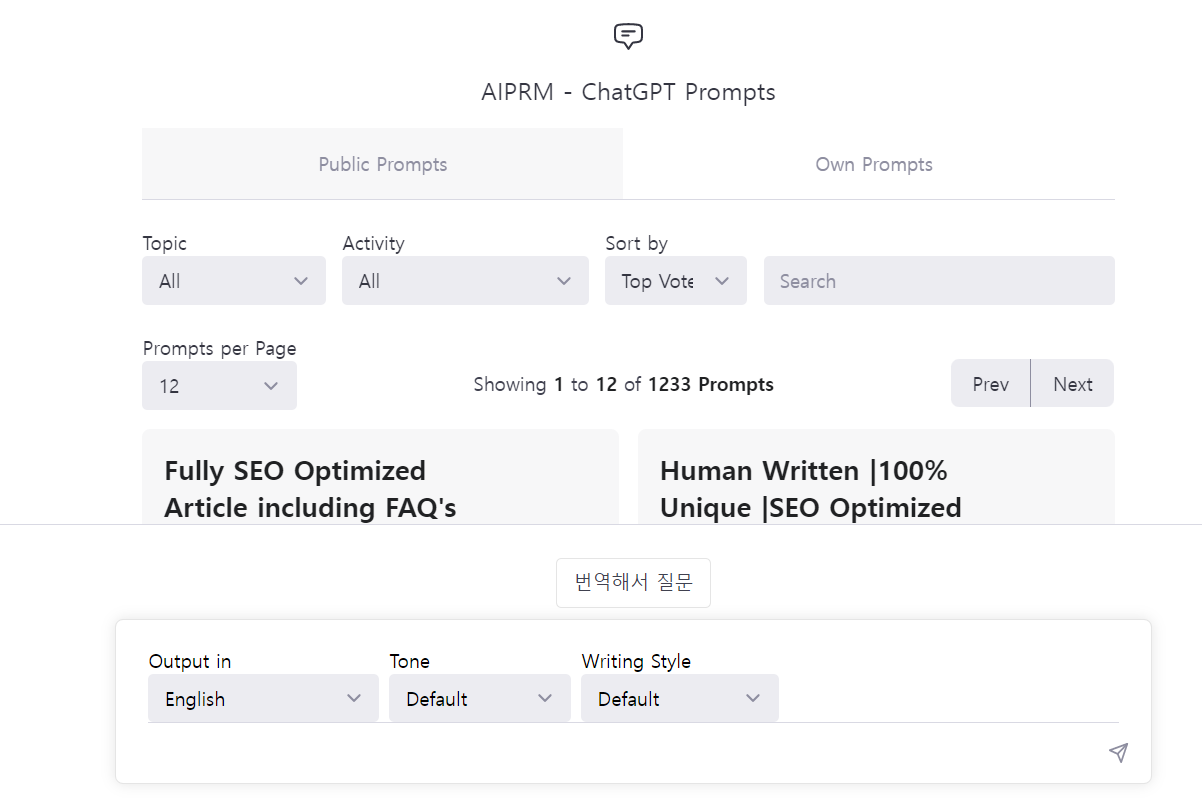Switch to the Public Prompts tab
Viewport: 1202px width, 799px height.
tap(382, 164)
